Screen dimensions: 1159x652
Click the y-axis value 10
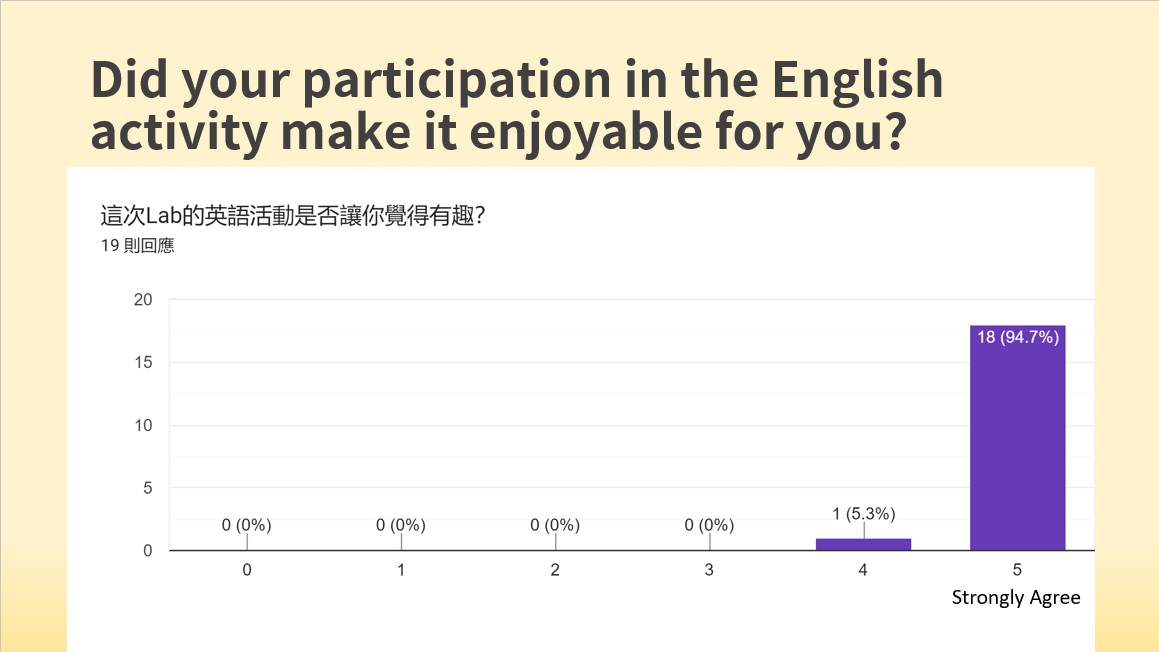[x=143, y=425]
